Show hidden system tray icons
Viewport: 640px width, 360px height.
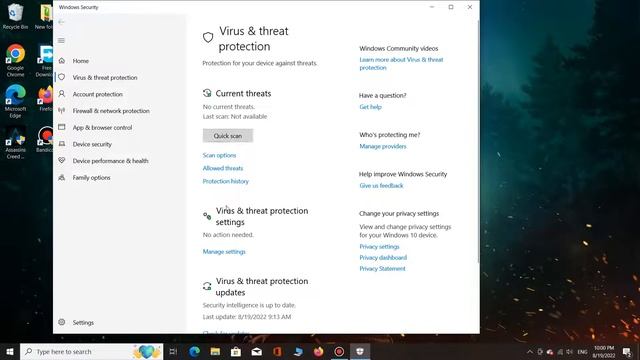pos(530,351)
